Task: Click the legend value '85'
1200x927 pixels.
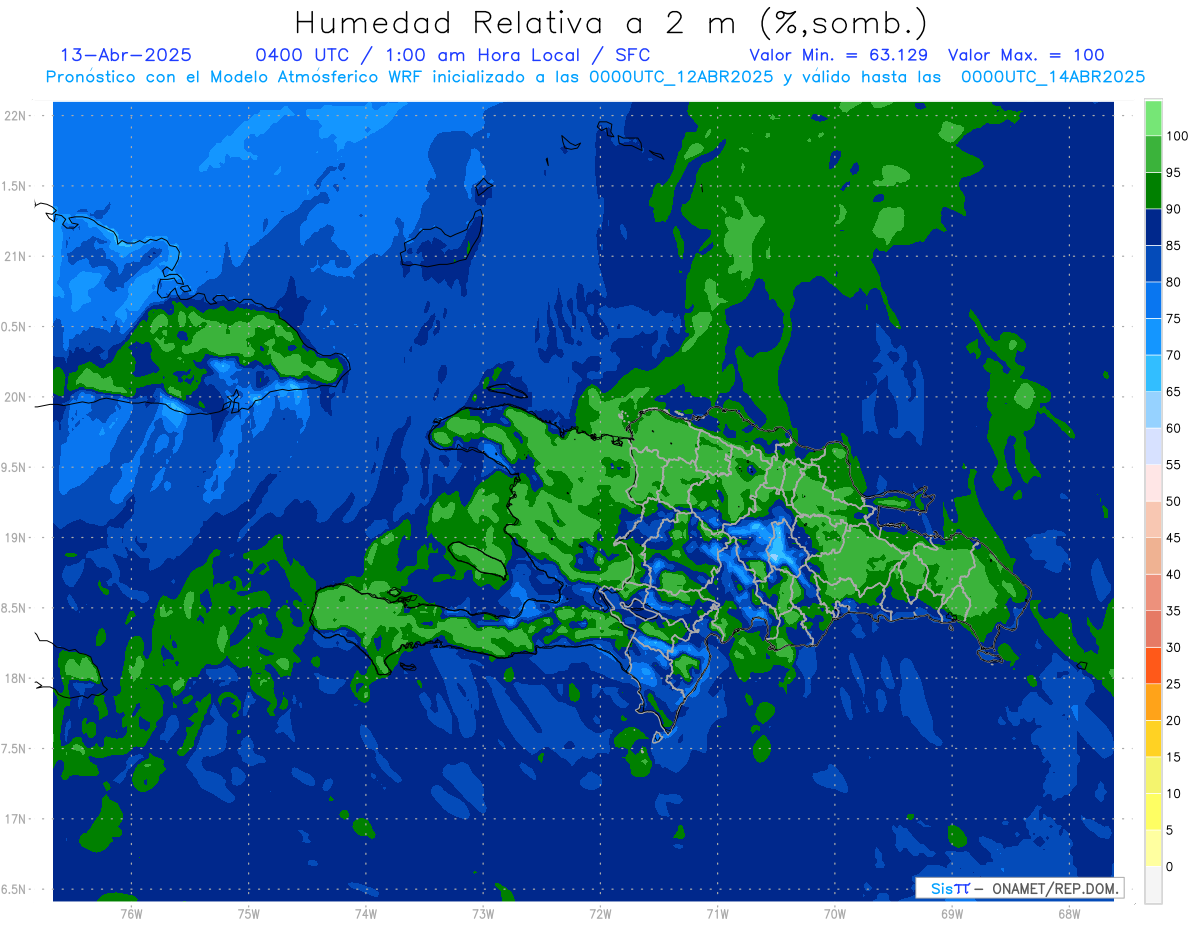Action: point(1174,245)
